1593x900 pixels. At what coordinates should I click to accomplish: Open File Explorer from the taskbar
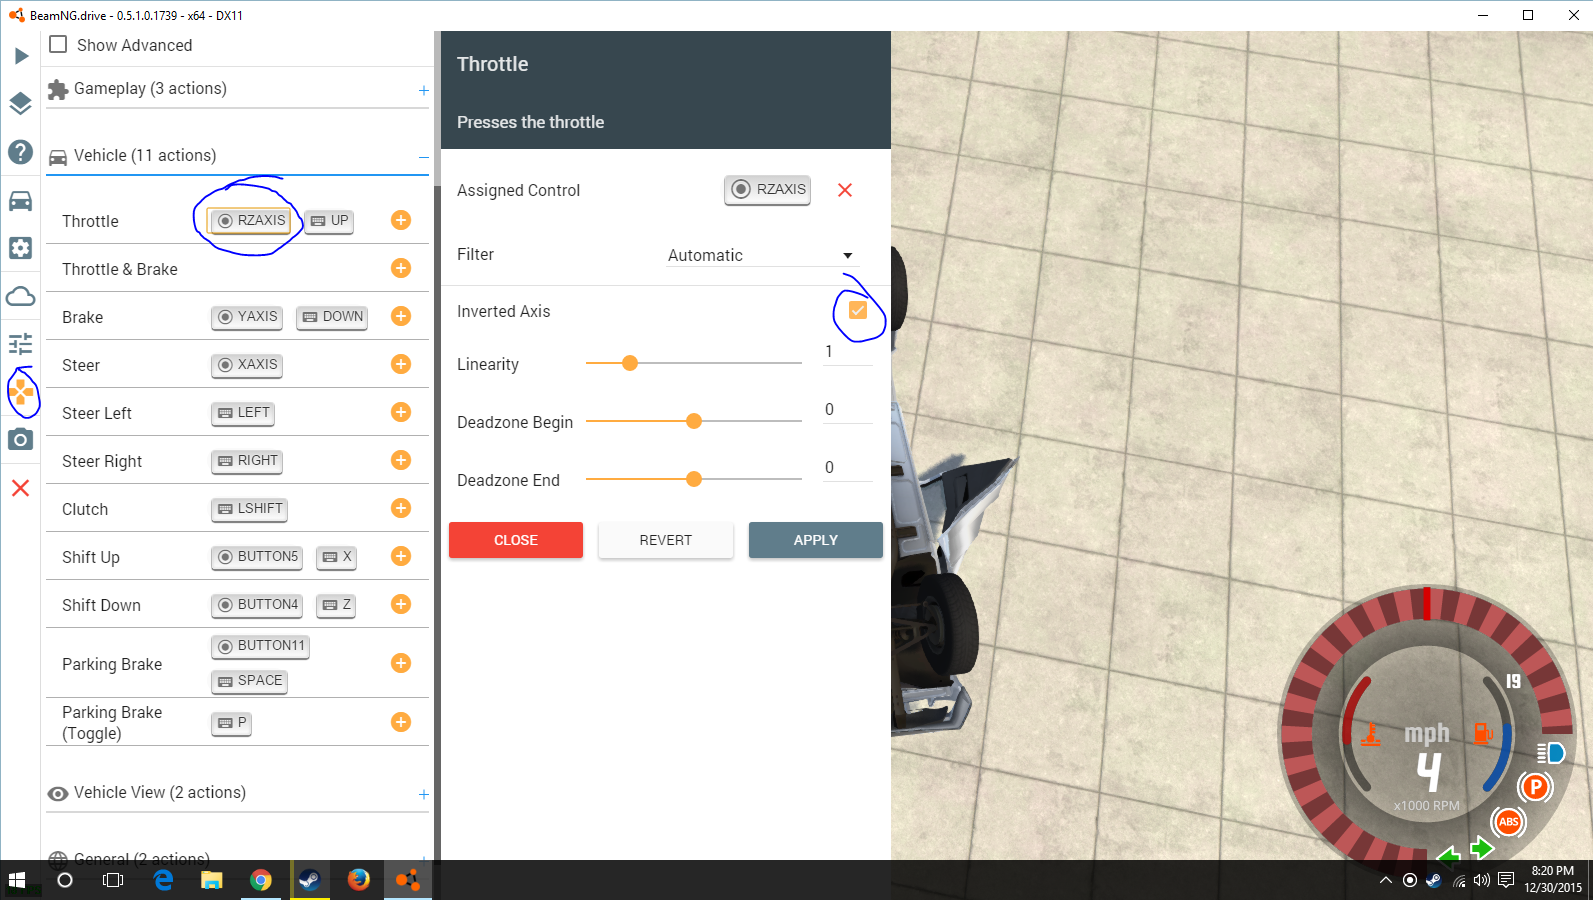click(212, 880)
